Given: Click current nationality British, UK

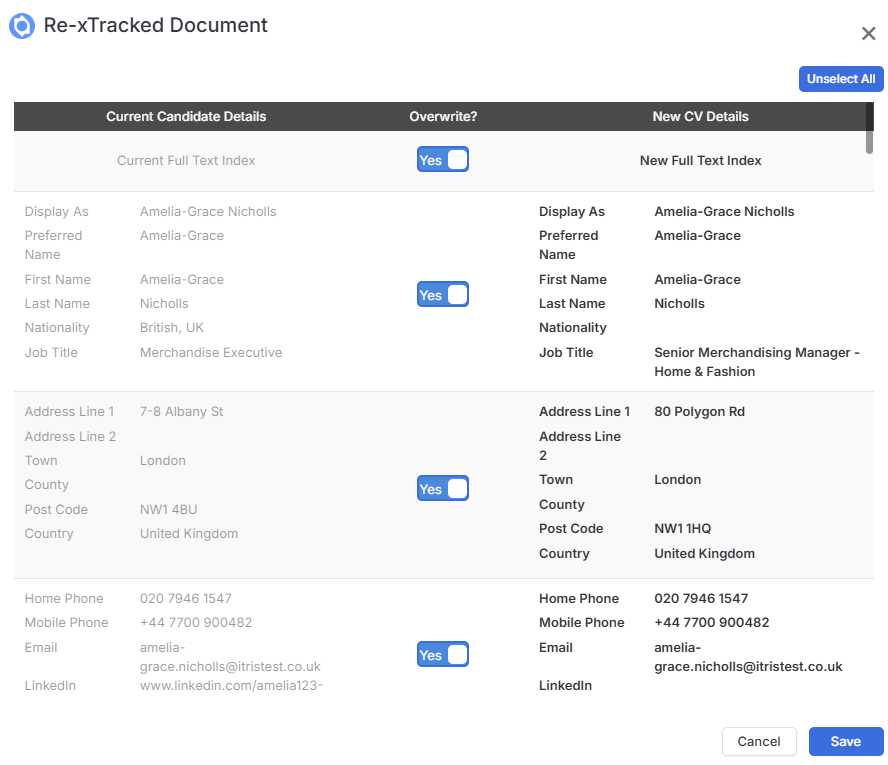Looking at the screenshot, I should (x=172, y=328).
